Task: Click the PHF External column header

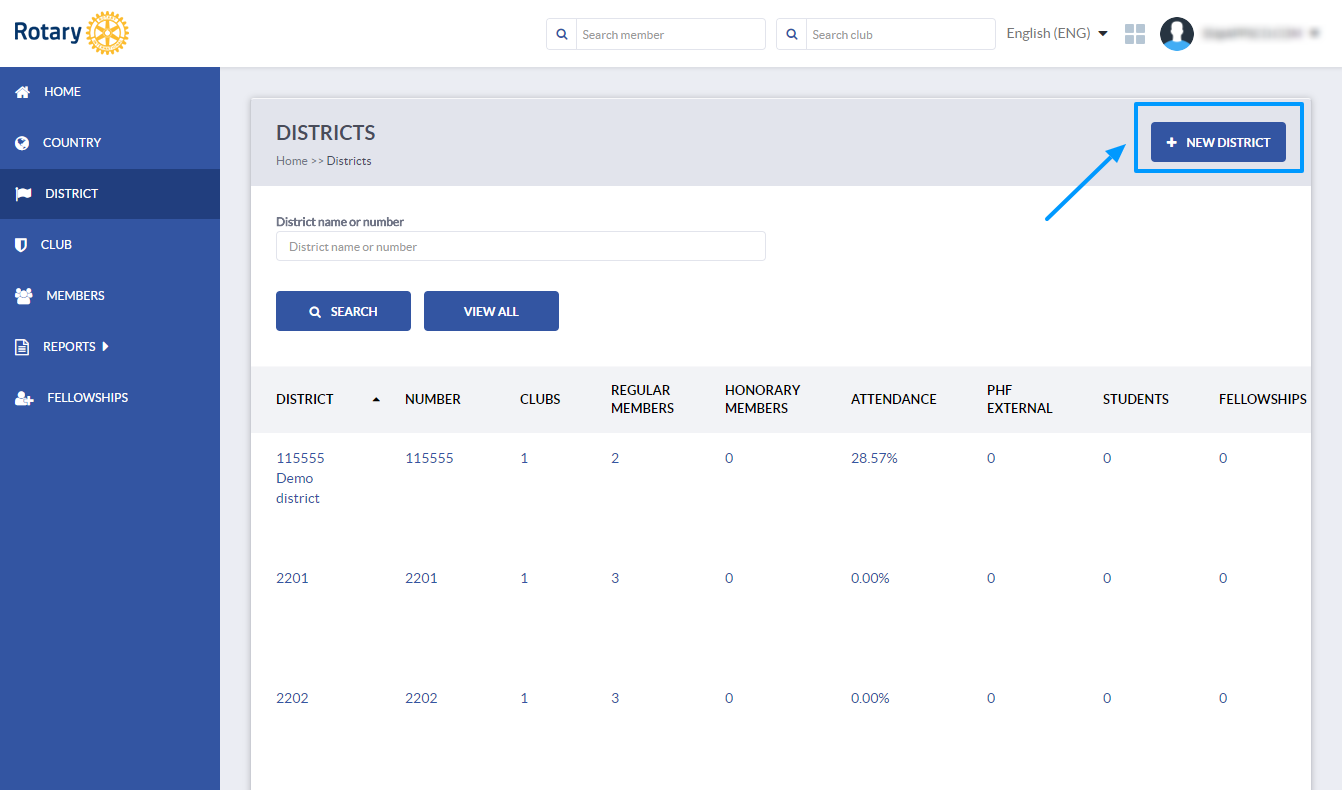Action: [x=1020, y=399]
